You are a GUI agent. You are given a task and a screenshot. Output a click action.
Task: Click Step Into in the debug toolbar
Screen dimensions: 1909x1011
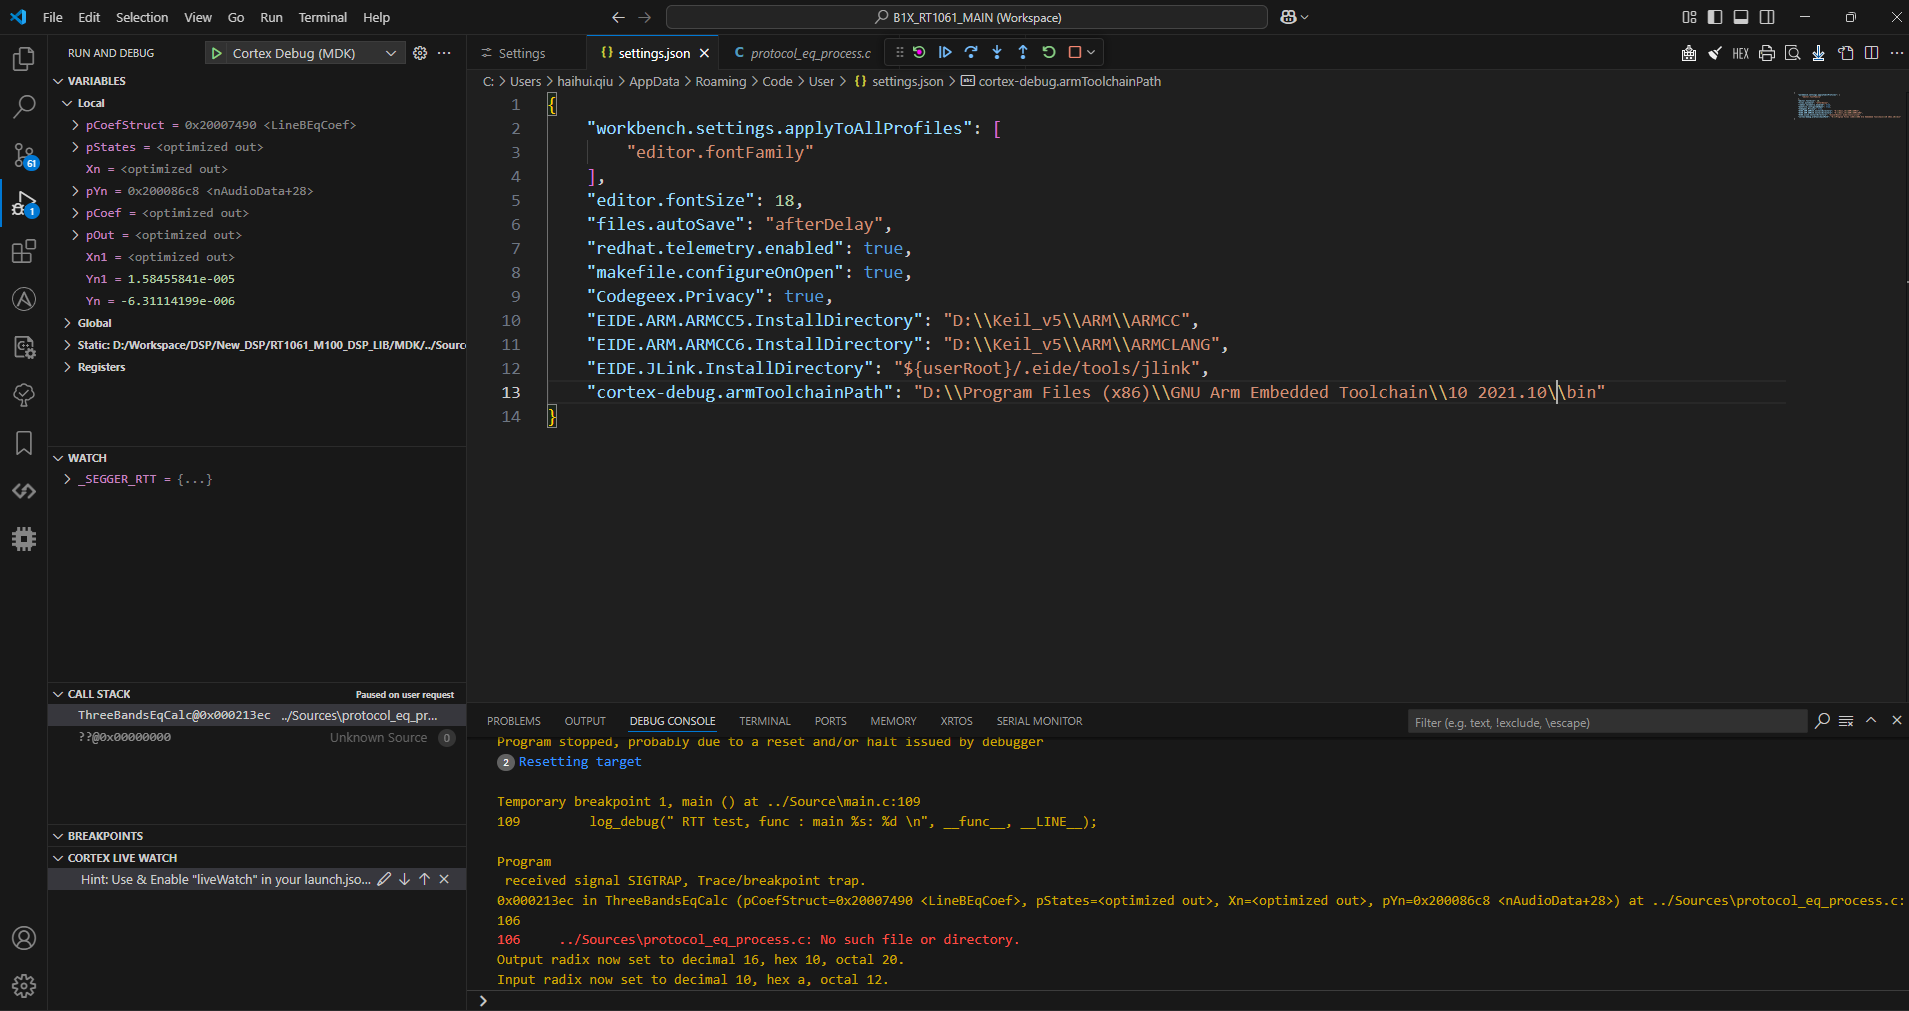coord(998,52)
